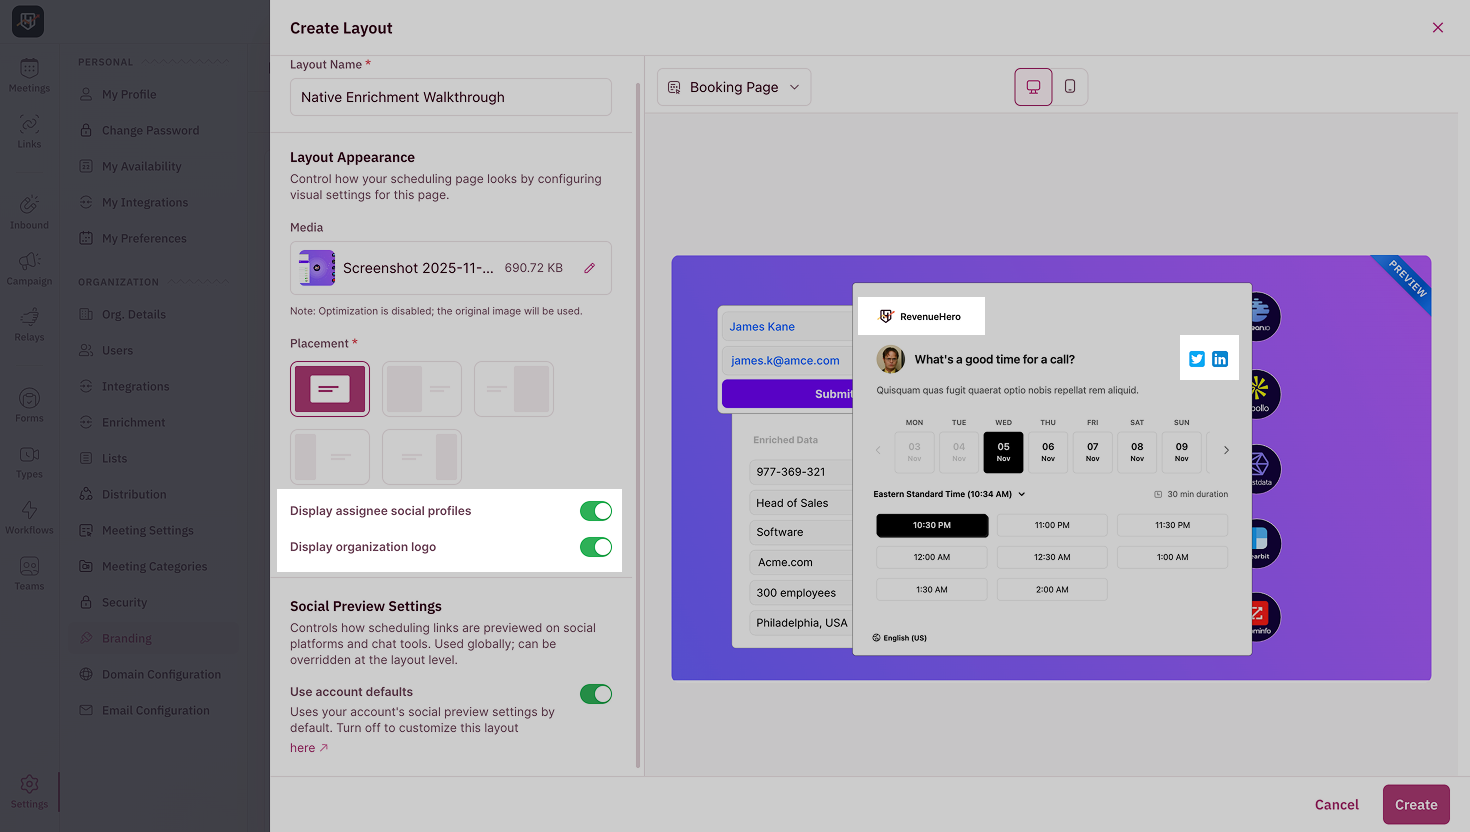Click the LinkedIn icon in the booking preview

click(x=1220, y=358)
